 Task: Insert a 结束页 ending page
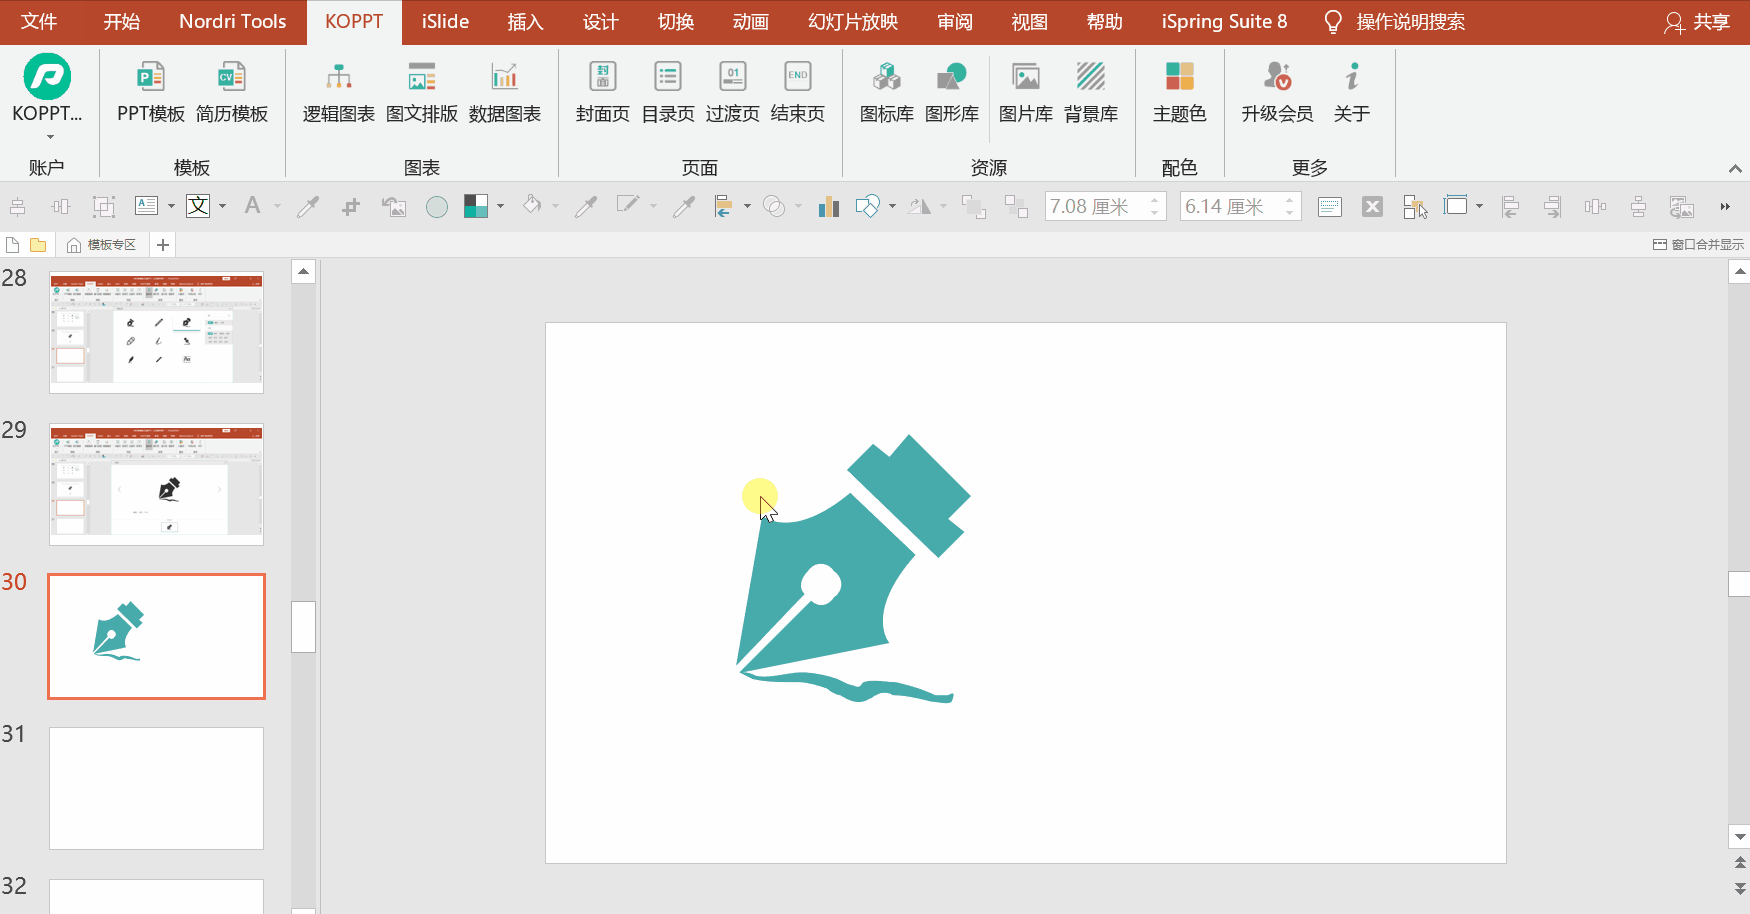pyautogui.click(x=798, y=90)
